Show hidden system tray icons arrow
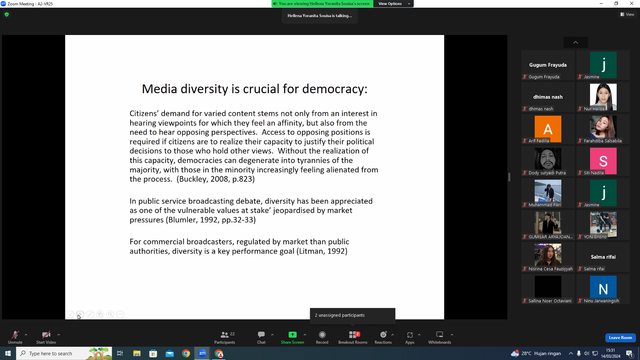 coord(571,353)
